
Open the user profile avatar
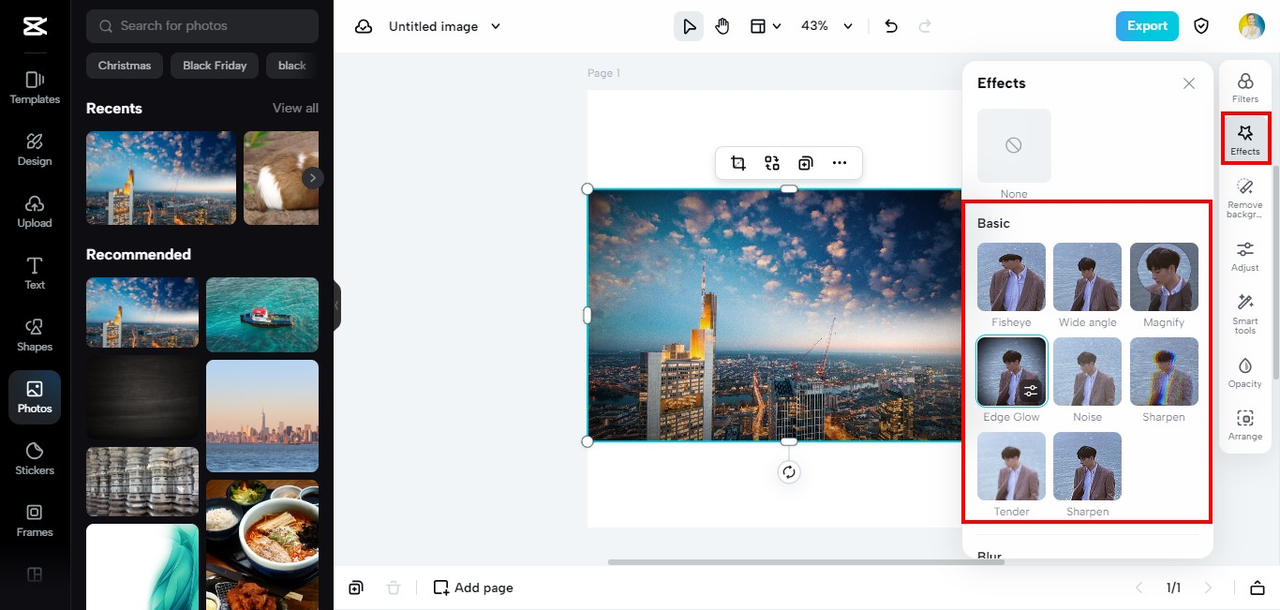pos(1251,26)
